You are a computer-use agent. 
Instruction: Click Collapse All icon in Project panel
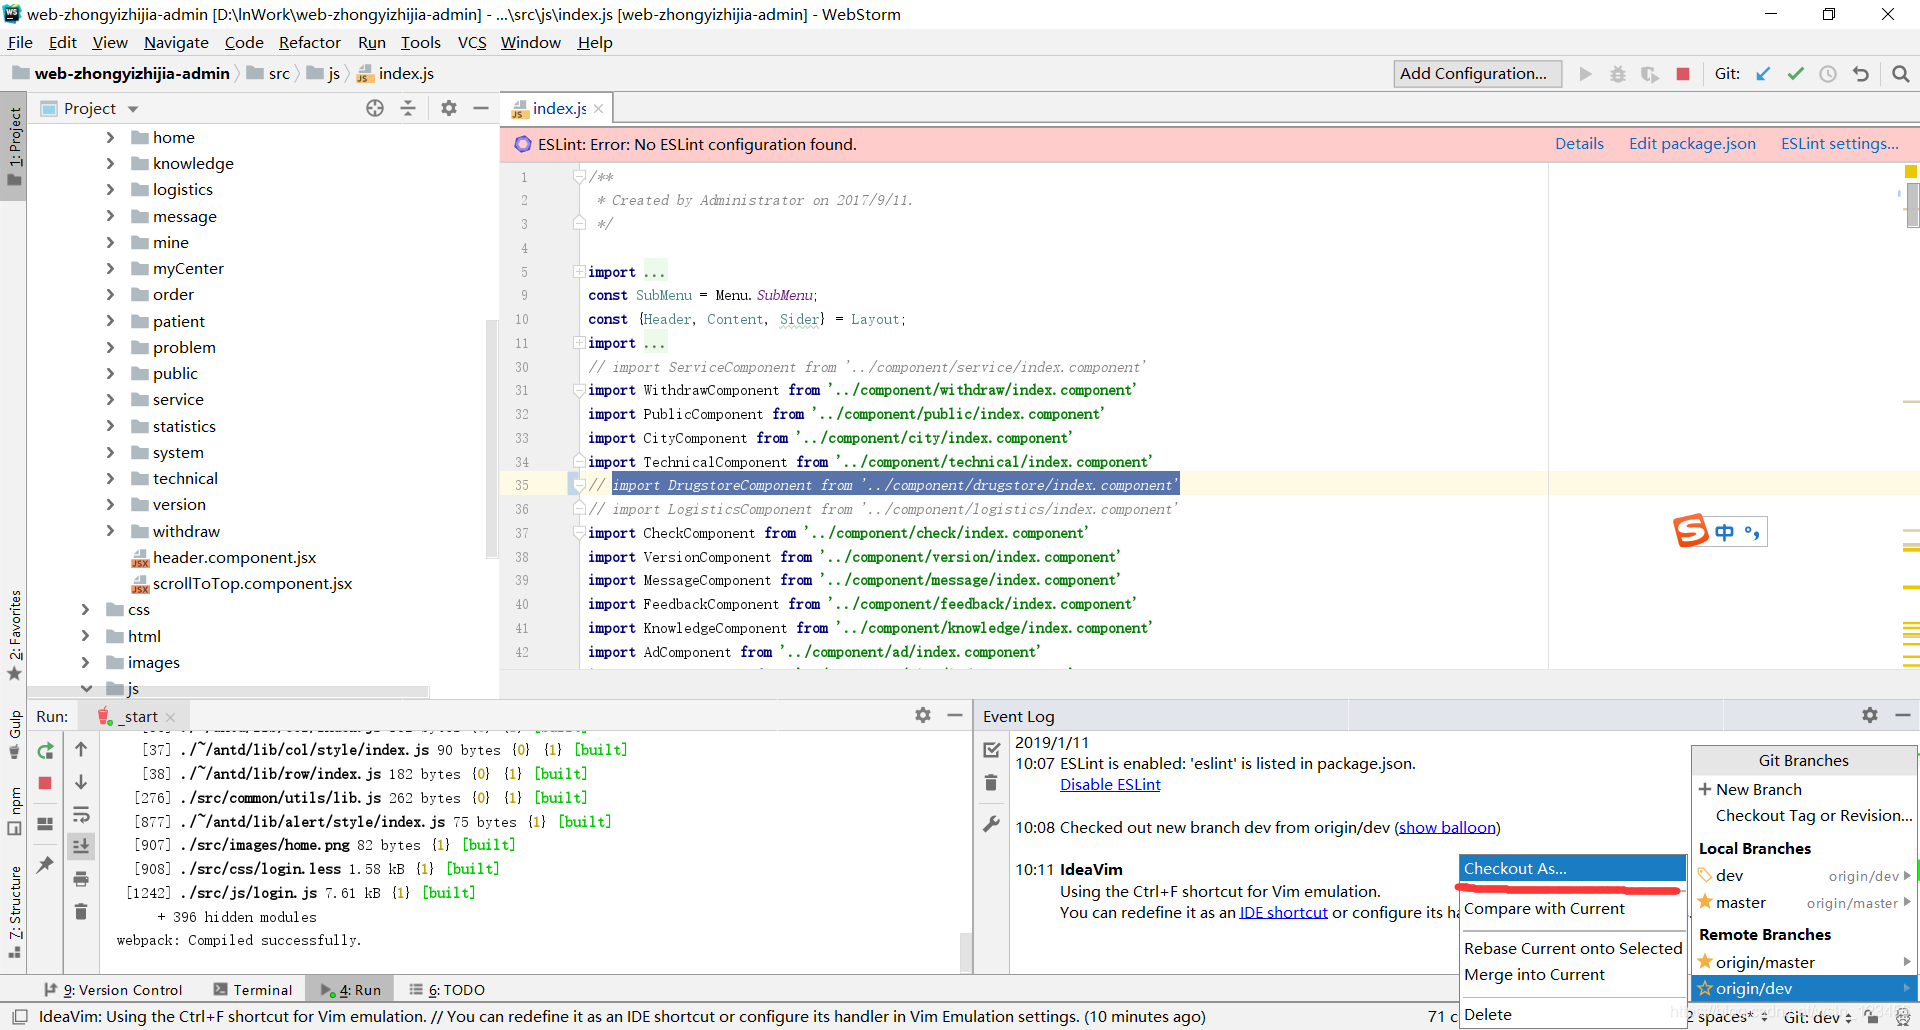[408, 108]
